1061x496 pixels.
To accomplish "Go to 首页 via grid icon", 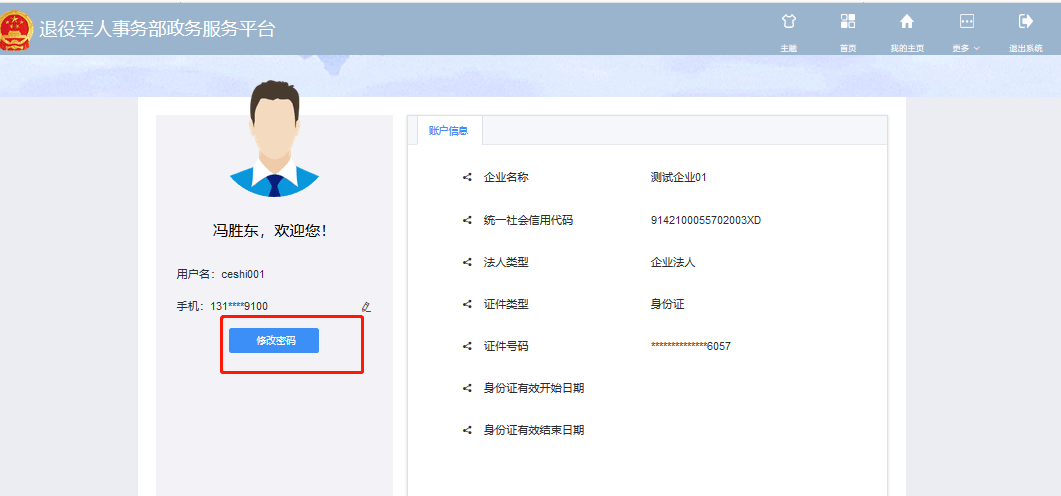I will (848, 21).
